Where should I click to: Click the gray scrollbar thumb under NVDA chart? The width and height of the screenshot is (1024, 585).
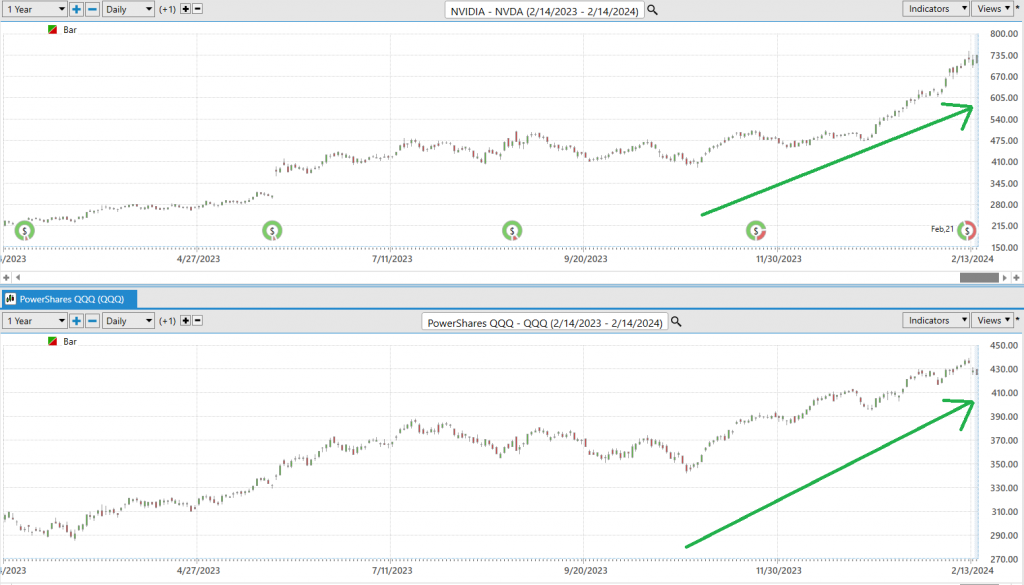click(x=979, y=277)
